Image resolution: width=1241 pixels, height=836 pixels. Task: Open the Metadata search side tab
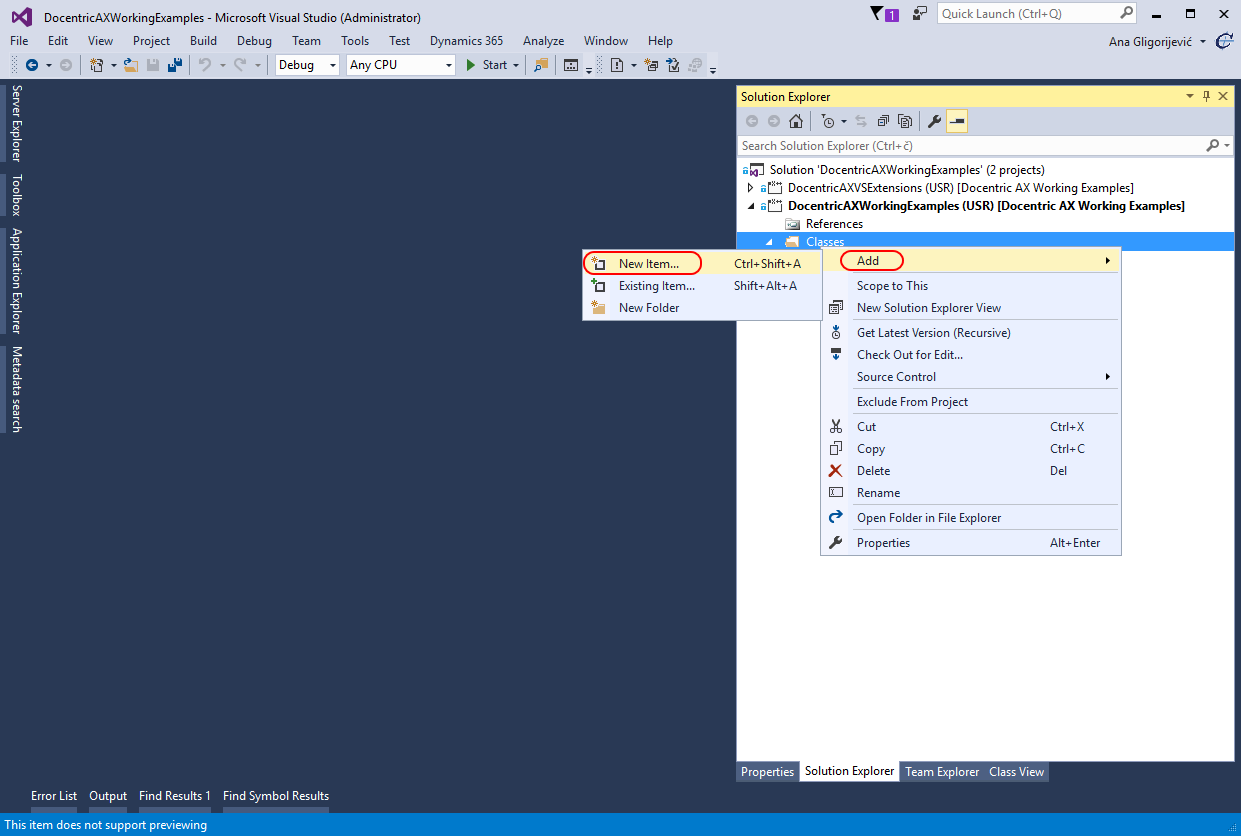click(x=16, y=389)
